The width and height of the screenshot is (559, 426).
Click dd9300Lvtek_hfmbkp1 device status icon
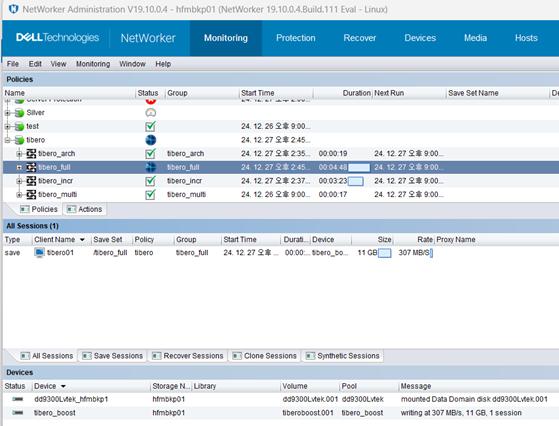click(18, 399)
